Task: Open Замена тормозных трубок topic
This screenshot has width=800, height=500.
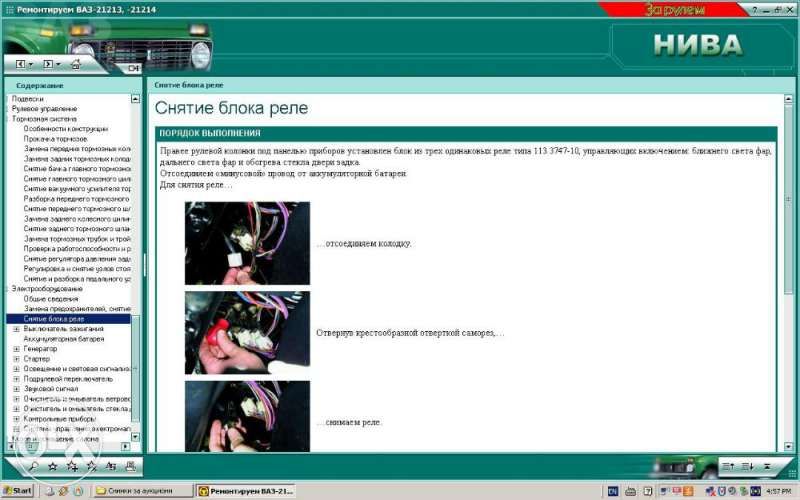Action: (77, 239)
